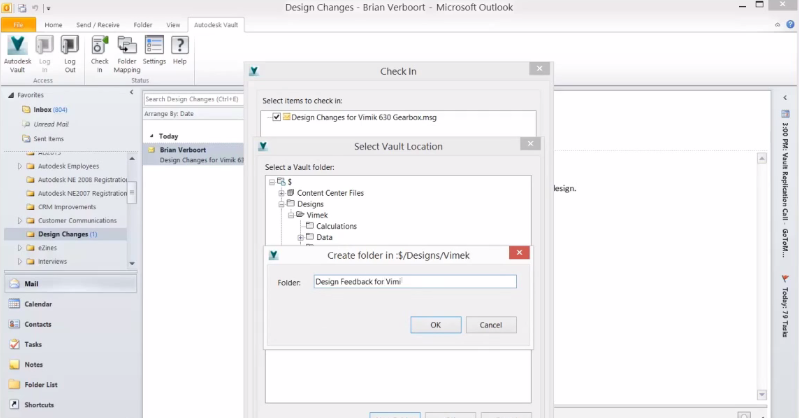
Task: Open Autodesk Vault ribbon button
Action: (17, 55)
